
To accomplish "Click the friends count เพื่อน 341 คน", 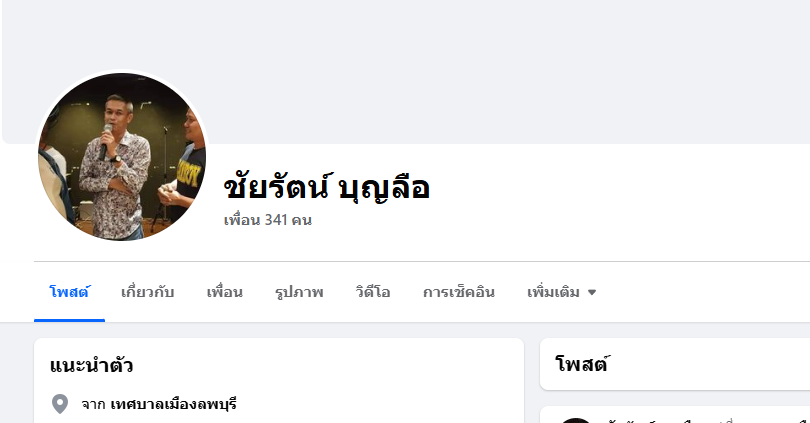I will (268, 220).
